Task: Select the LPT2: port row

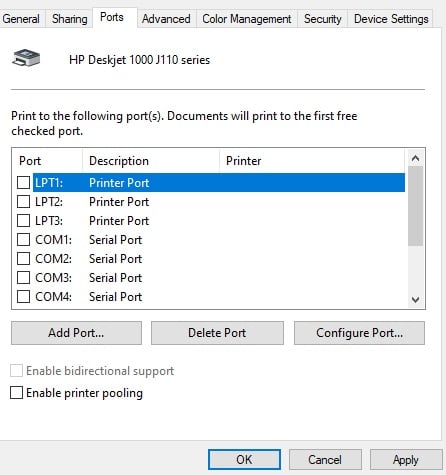Action: coord(210,201)
